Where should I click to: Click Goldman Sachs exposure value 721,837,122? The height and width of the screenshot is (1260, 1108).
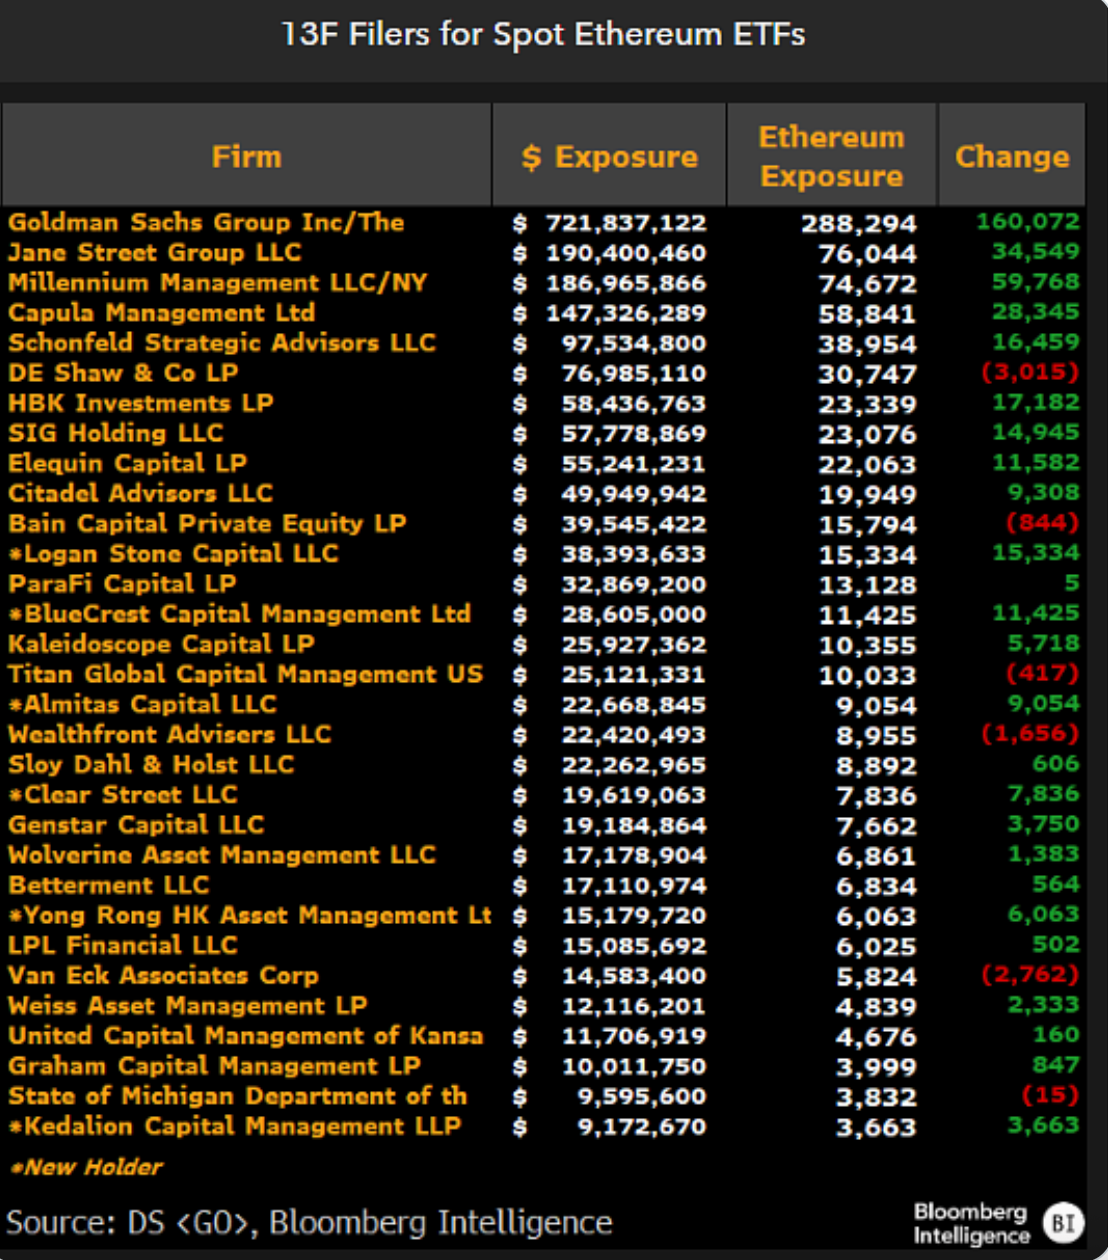(626, 223)
